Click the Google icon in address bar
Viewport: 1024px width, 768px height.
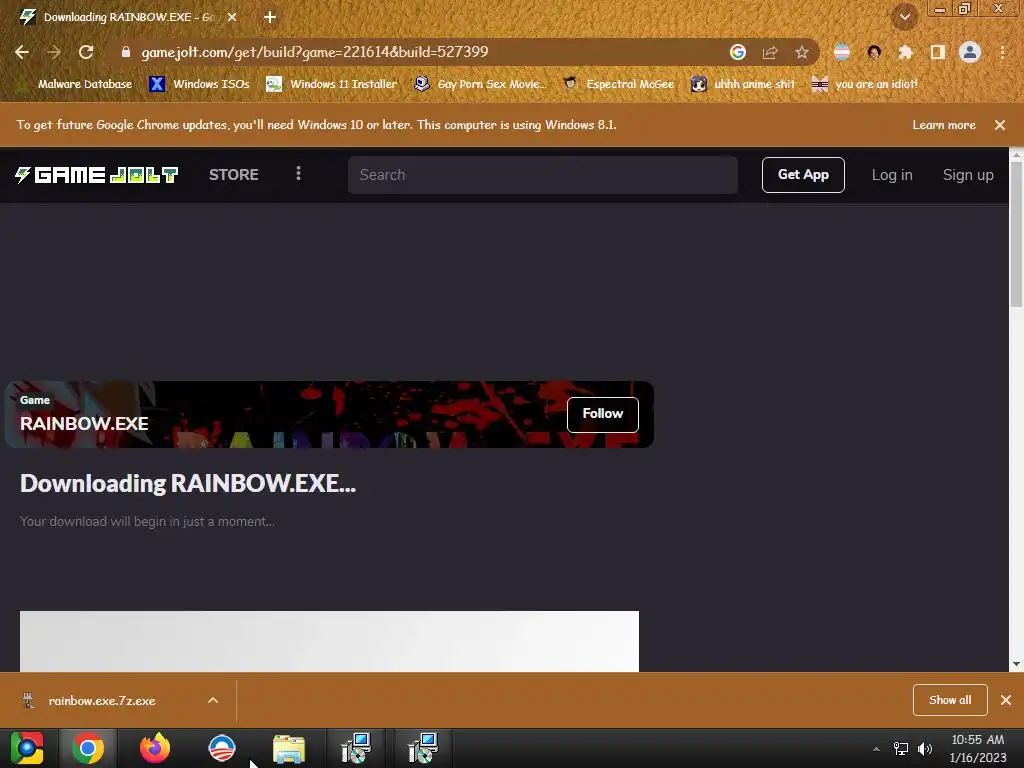point(737,52)
